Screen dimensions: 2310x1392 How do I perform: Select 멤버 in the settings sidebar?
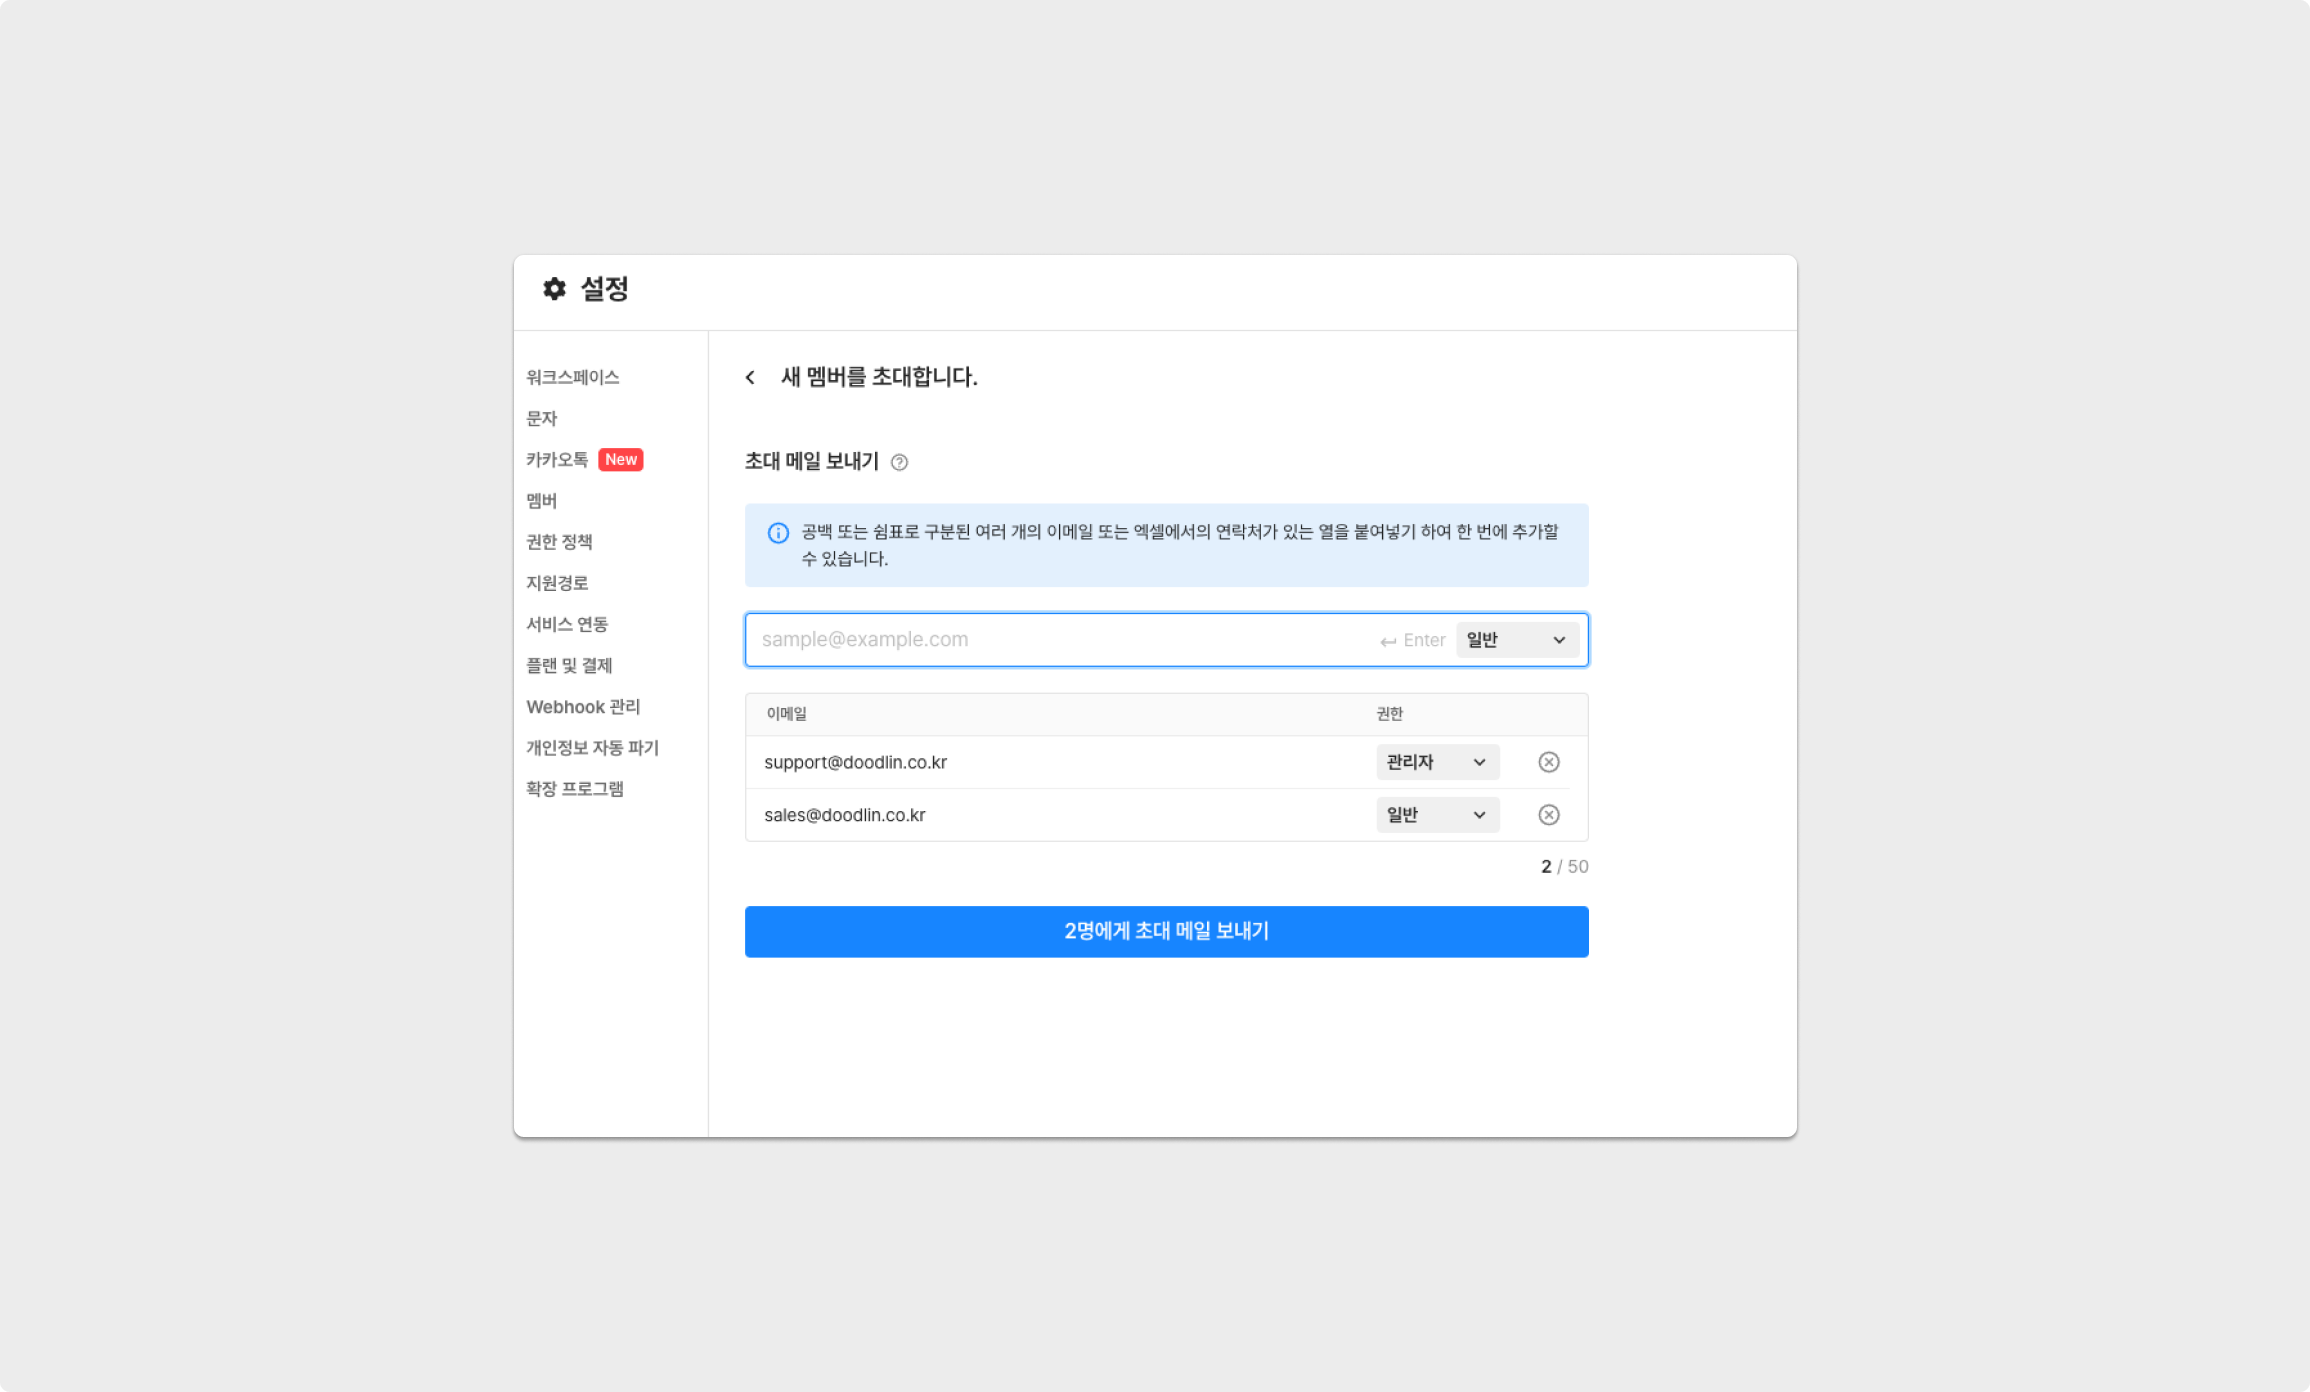542,501
